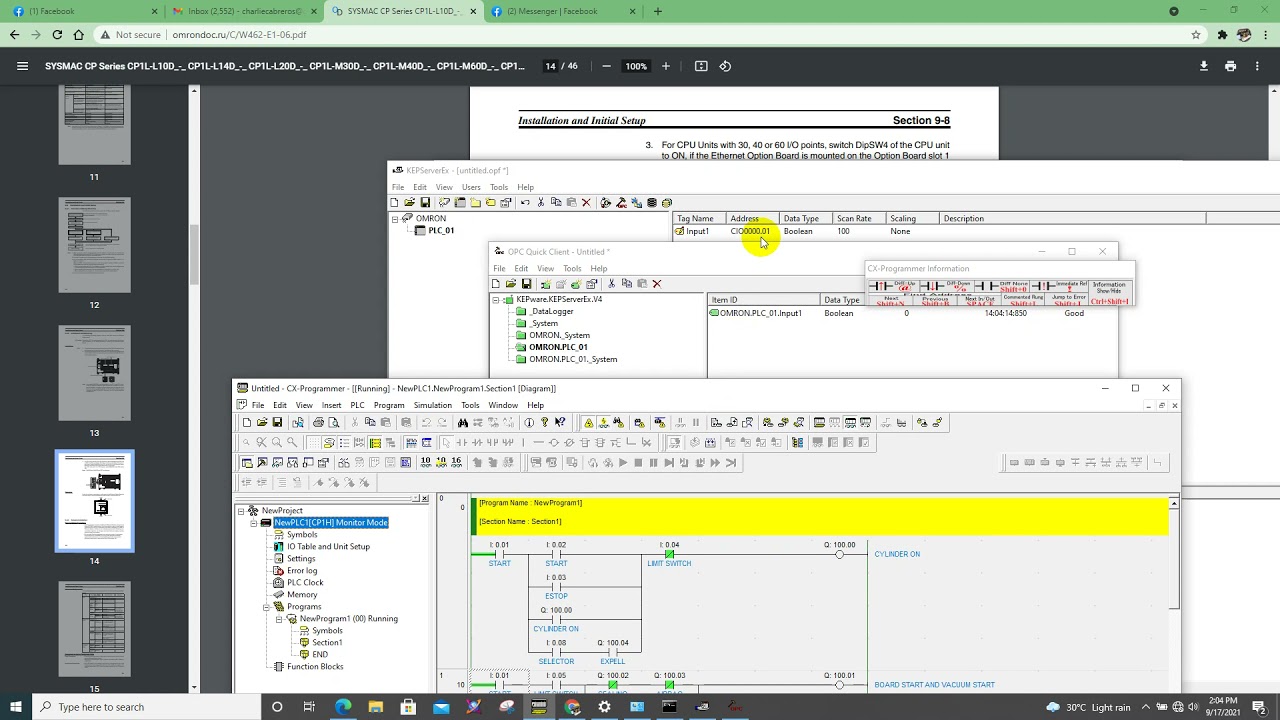
Task: Click Find binoculars icon in CX-Programmer toolbar
Action: coord(462,423)
